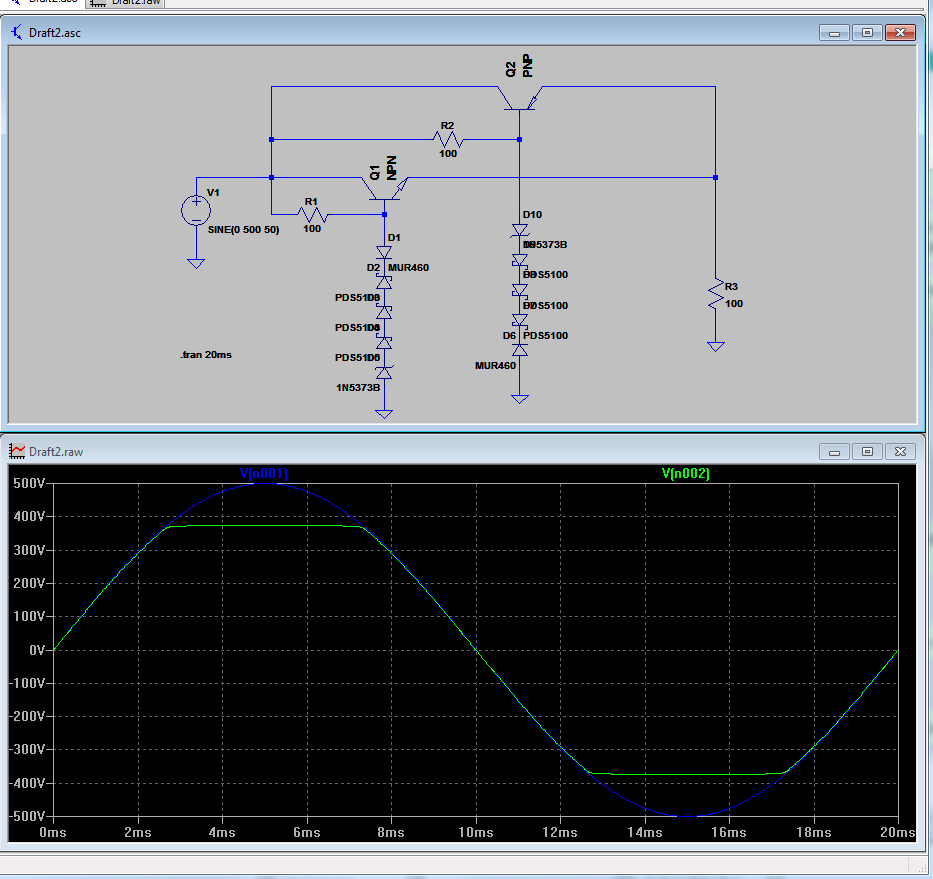Image resolution: width=933 pixels, height=879 pixels.
Task: Select the R3 load resistor symbol
Action: pyautogui.click(x=715, y=293)
